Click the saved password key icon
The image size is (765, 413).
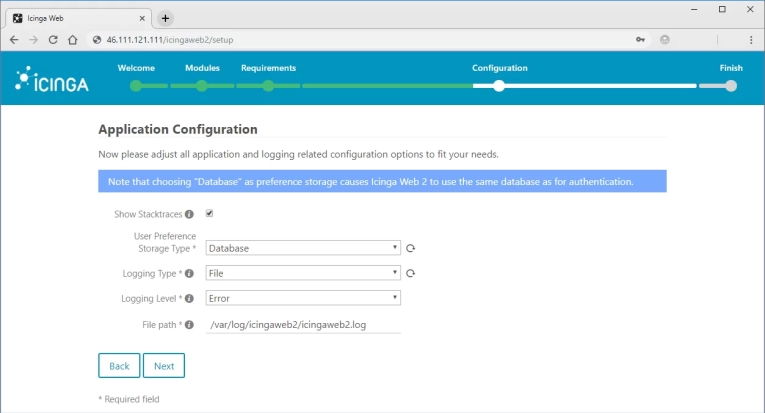639,39
